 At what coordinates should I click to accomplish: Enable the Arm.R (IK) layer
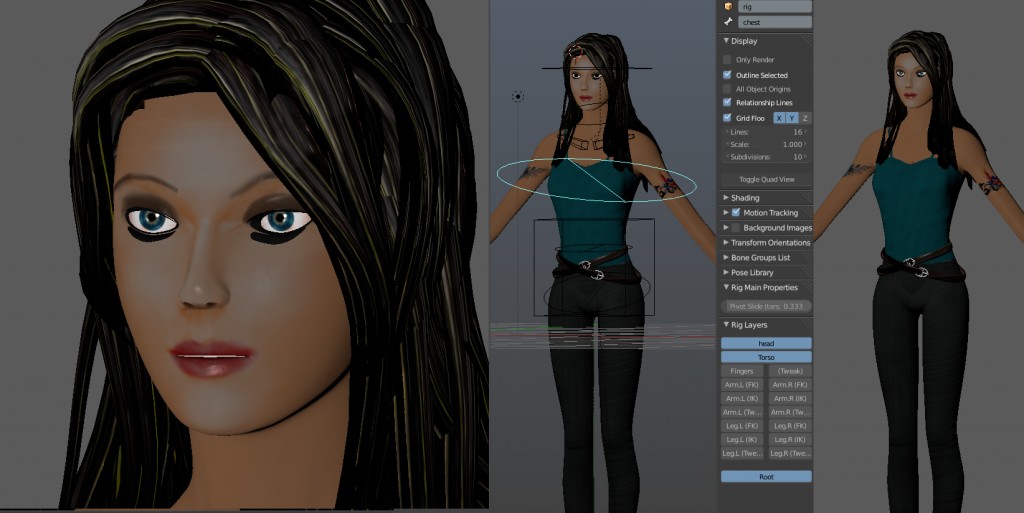tap(790, 398)
